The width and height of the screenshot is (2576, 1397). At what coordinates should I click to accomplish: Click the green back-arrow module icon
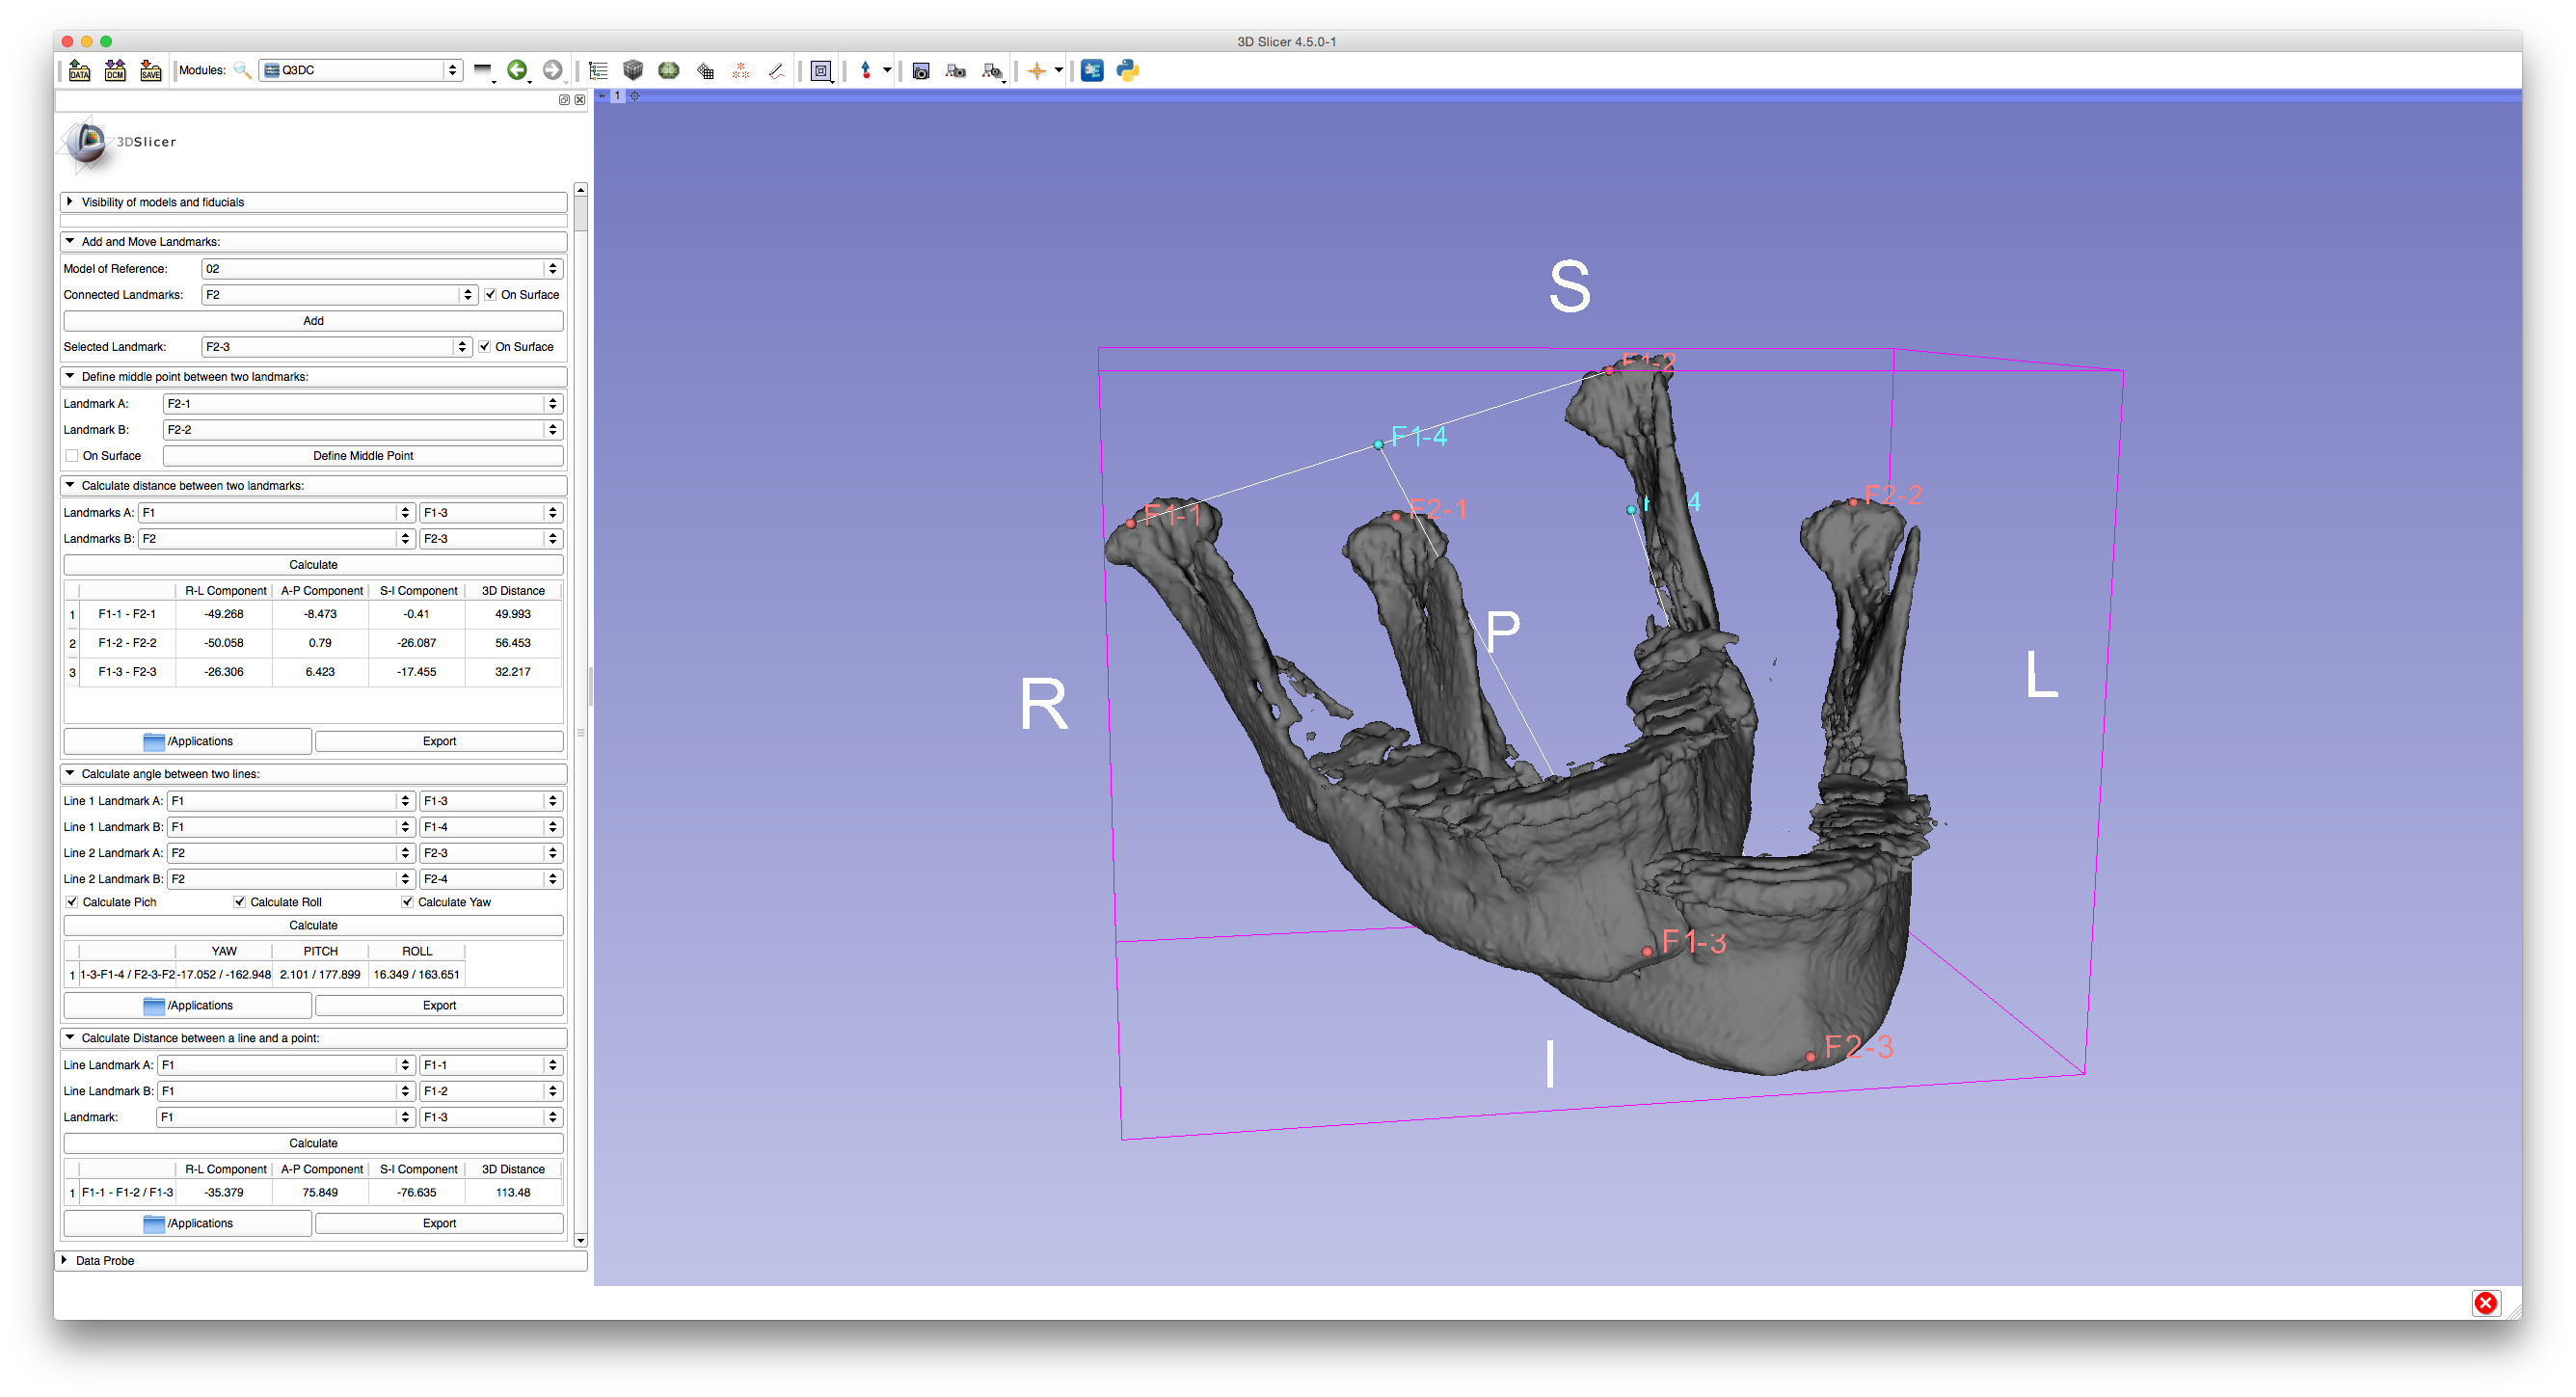[517, 70]
